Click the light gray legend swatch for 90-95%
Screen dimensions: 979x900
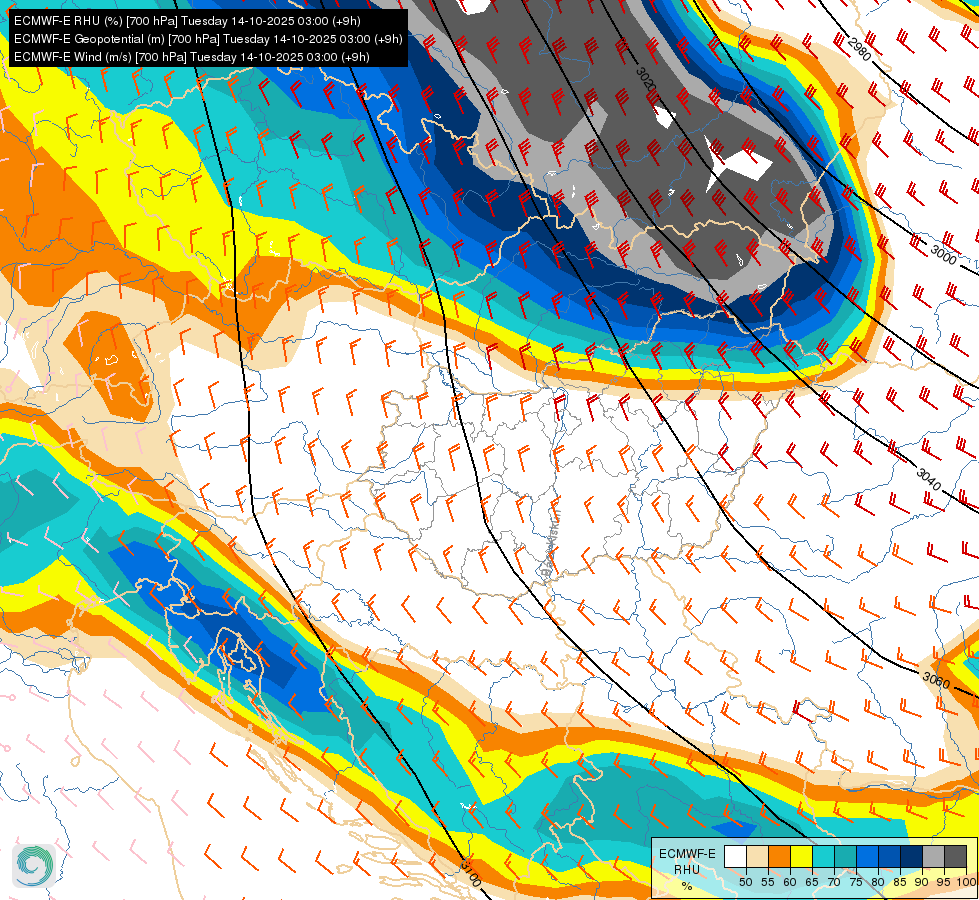click(x=934, y=856)
